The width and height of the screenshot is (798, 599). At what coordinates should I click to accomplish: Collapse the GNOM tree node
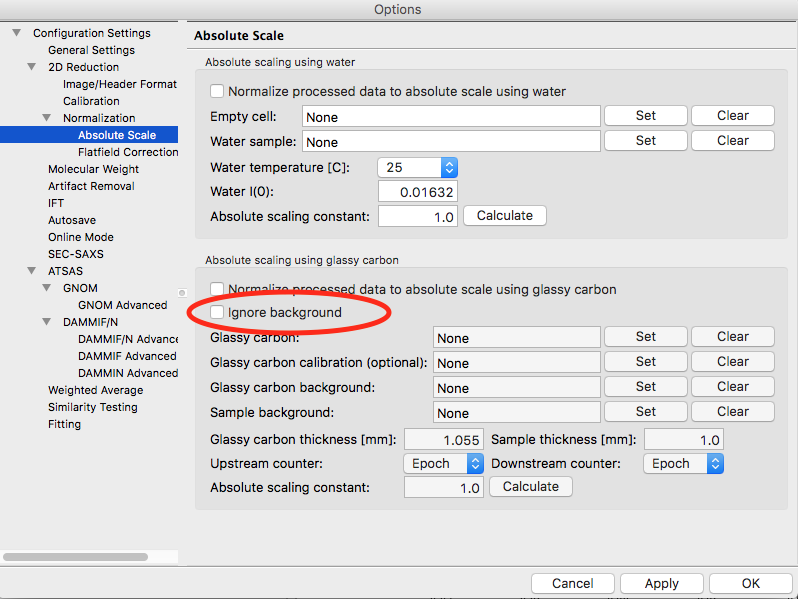coord(46,288)
